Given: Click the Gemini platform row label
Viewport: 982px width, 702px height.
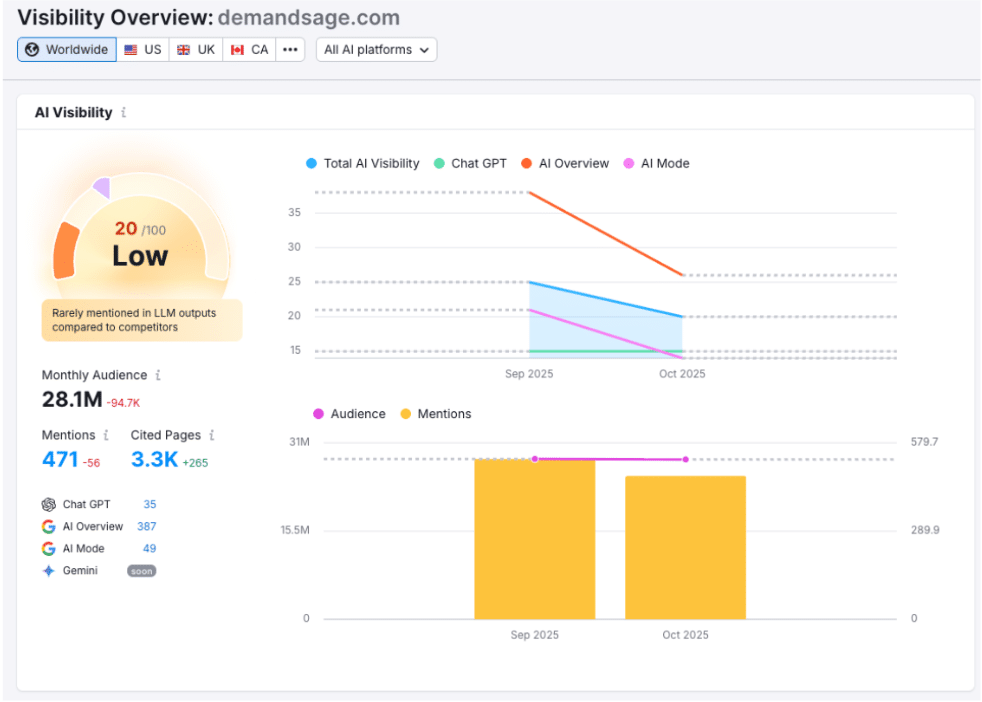Looking at the screenshot, I should tap(80, 570).
